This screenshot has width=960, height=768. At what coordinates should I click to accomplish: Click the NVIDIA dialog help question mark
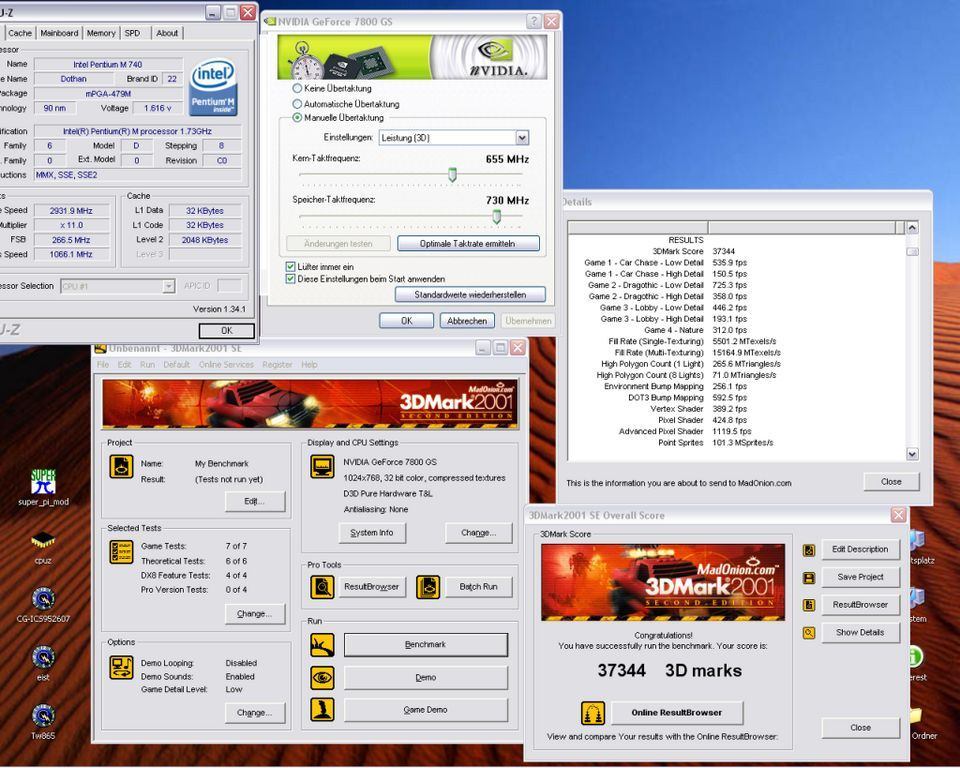[x=534, y=21]
